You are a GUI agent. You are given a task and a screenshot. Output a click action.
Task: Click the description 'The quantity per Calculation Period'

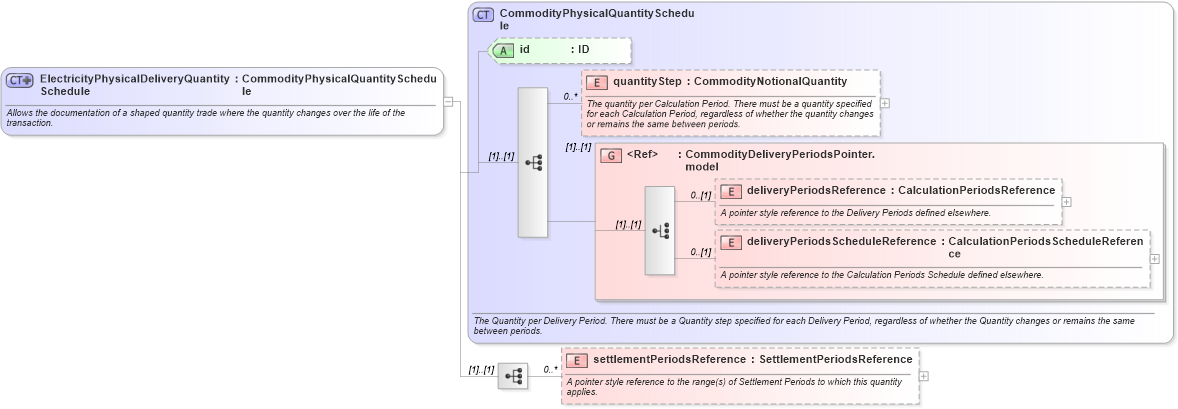click(730, 114)
